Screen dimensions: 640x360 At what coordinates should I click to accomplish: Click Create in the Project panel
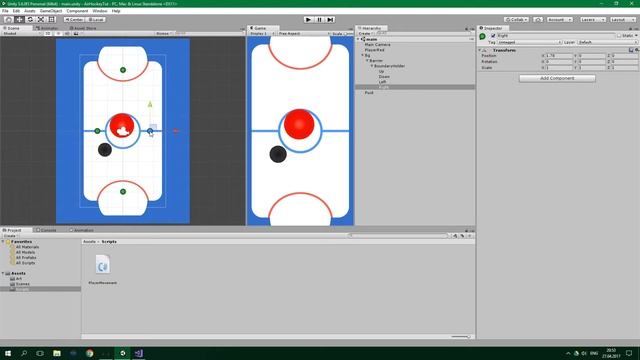(10, 236)
